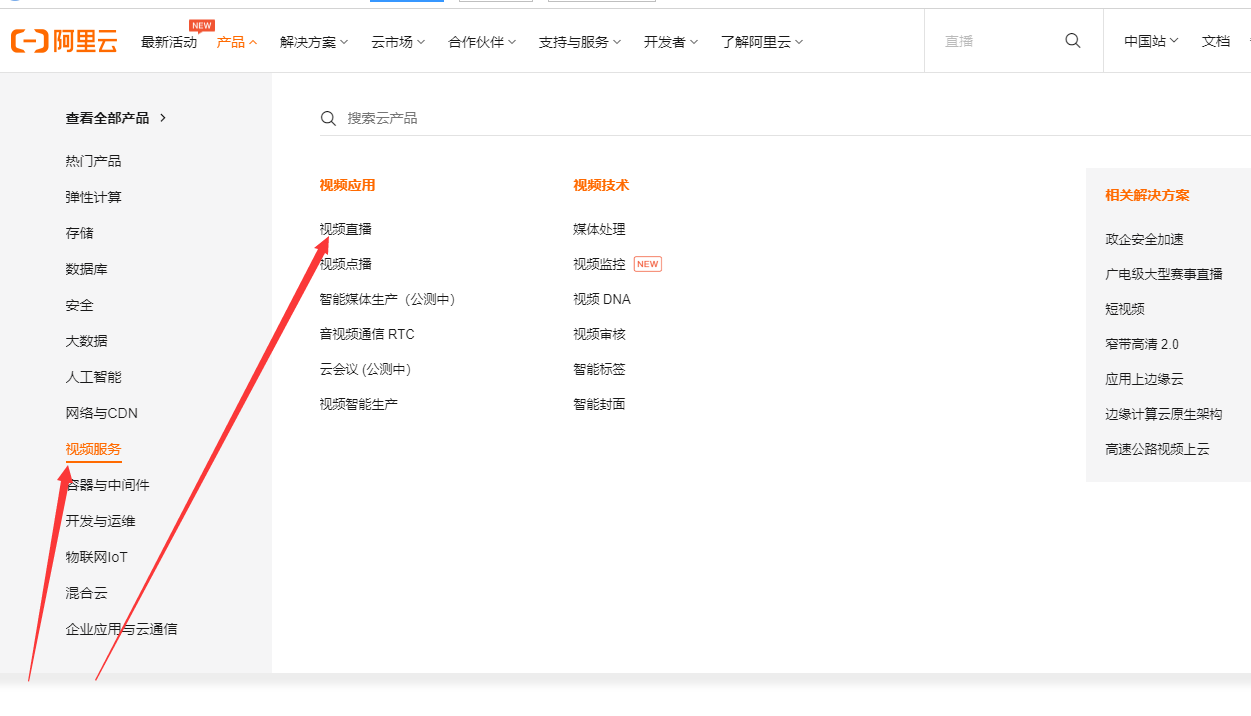Open 应用上边缘云 solution
1251x716 pixels.
coord(1144,379)
